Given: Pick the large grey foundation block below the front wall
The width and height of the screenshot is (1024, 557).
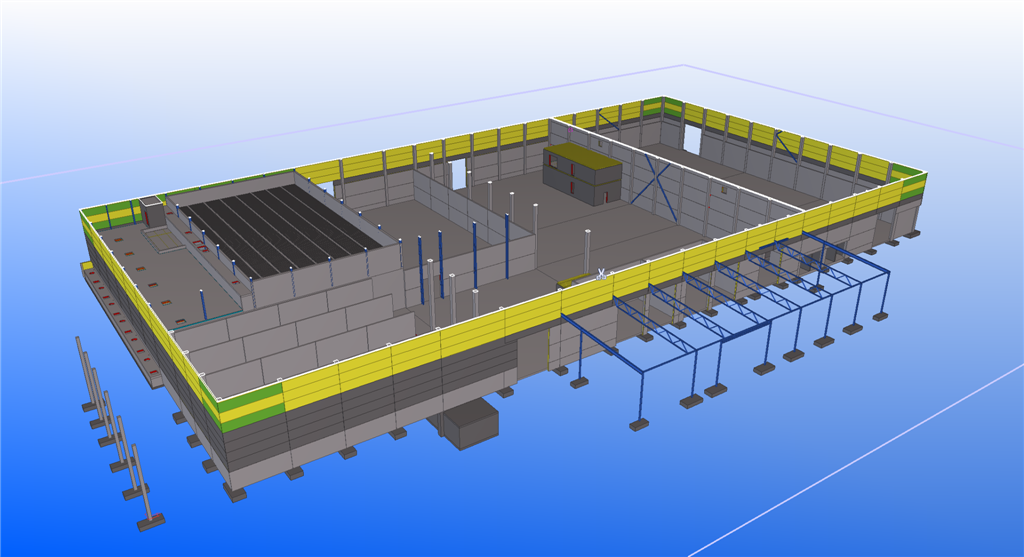Looking at the screenshot, I should (x=470, y=425).
